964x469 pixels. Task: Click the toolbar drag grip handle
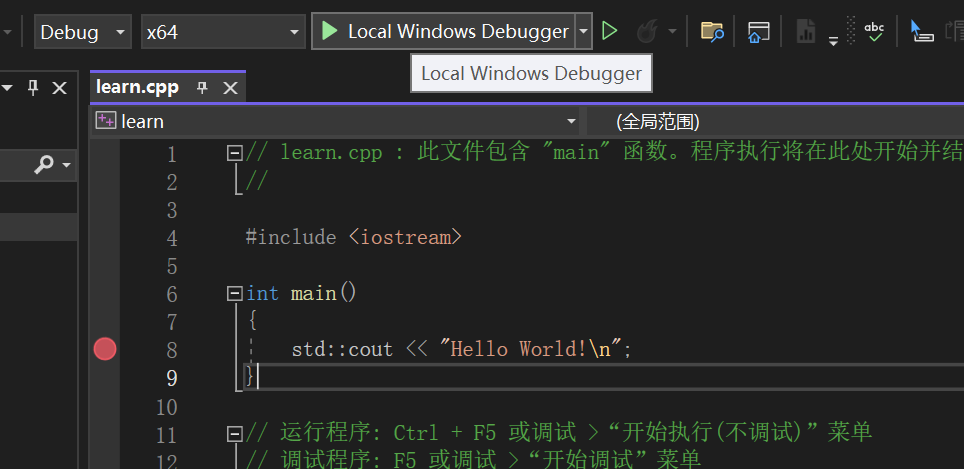point(851,31)
